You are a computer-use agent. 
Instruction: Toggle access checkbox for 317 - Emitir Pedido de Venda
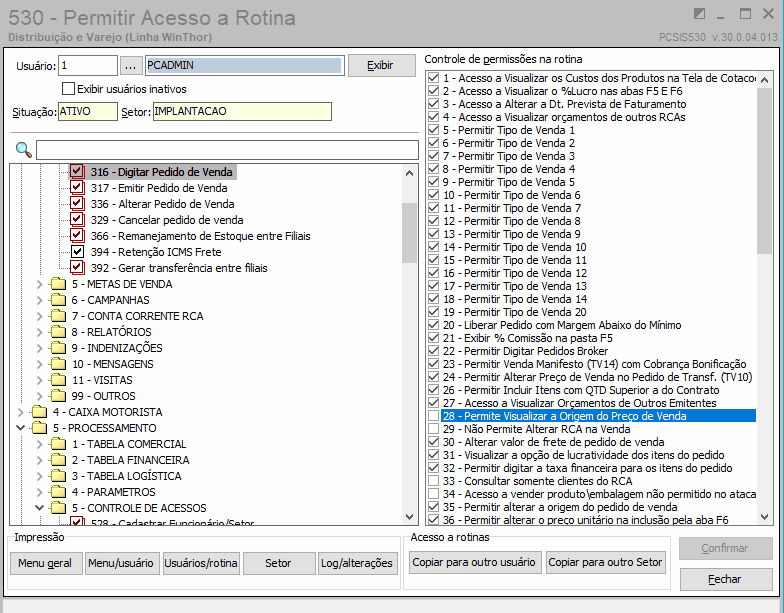pyautogui.click(x=77, y=188)
